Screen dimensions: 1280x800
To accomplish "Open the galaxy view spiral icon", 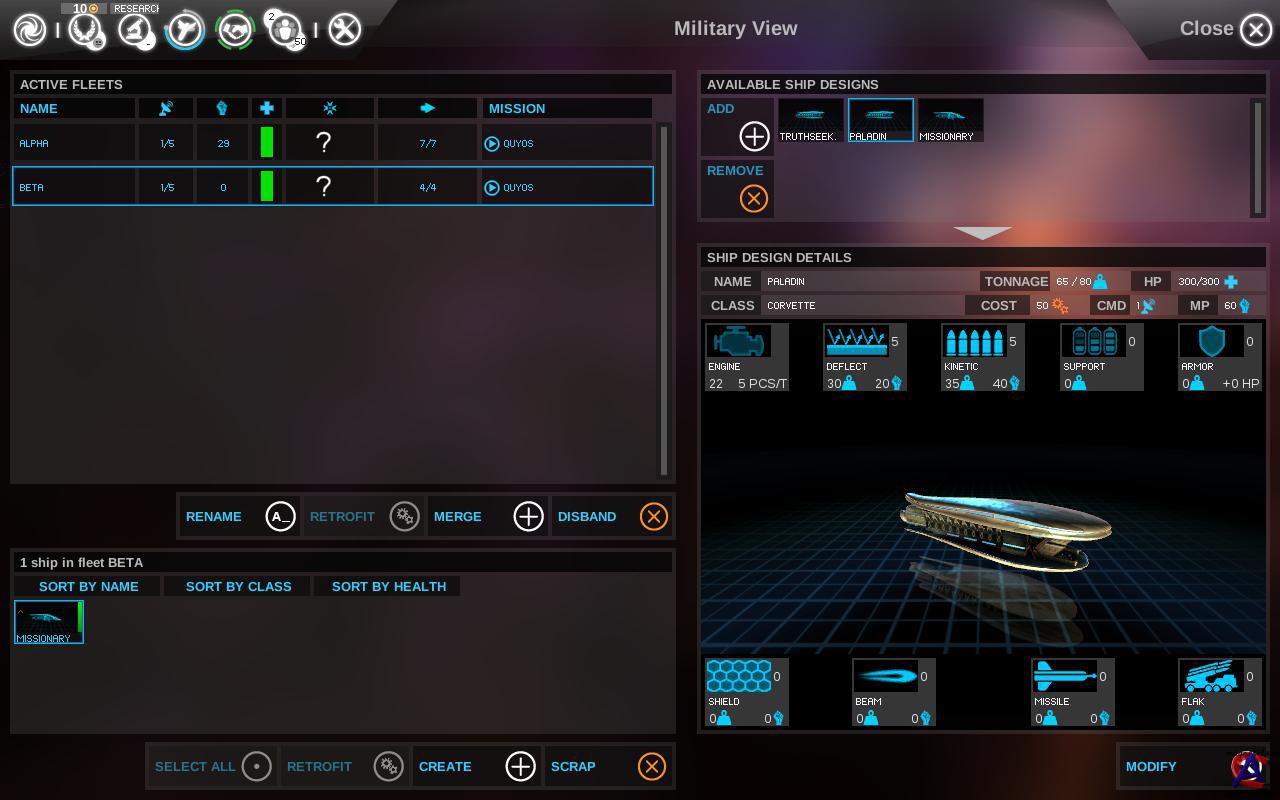I will [30, 30].
